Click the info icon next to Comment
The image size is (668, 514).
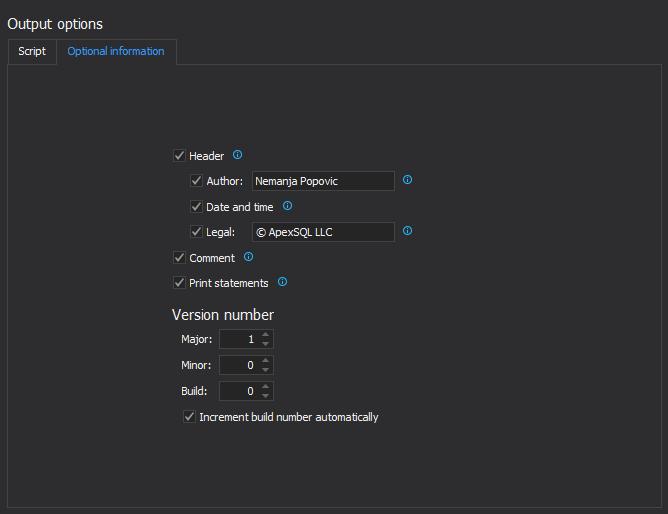coord(248,257)
